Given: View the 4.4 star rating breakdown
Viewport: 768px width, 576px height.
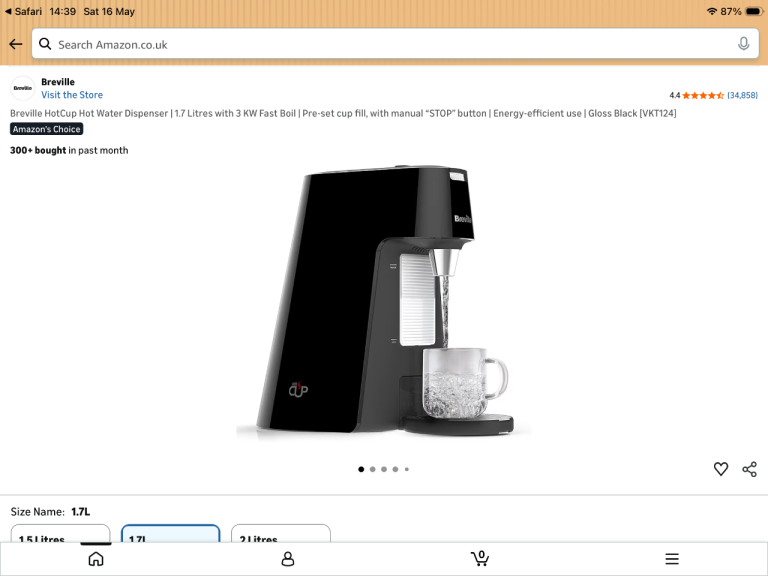Looking at the screenshot, I should (x=696, y=96).
